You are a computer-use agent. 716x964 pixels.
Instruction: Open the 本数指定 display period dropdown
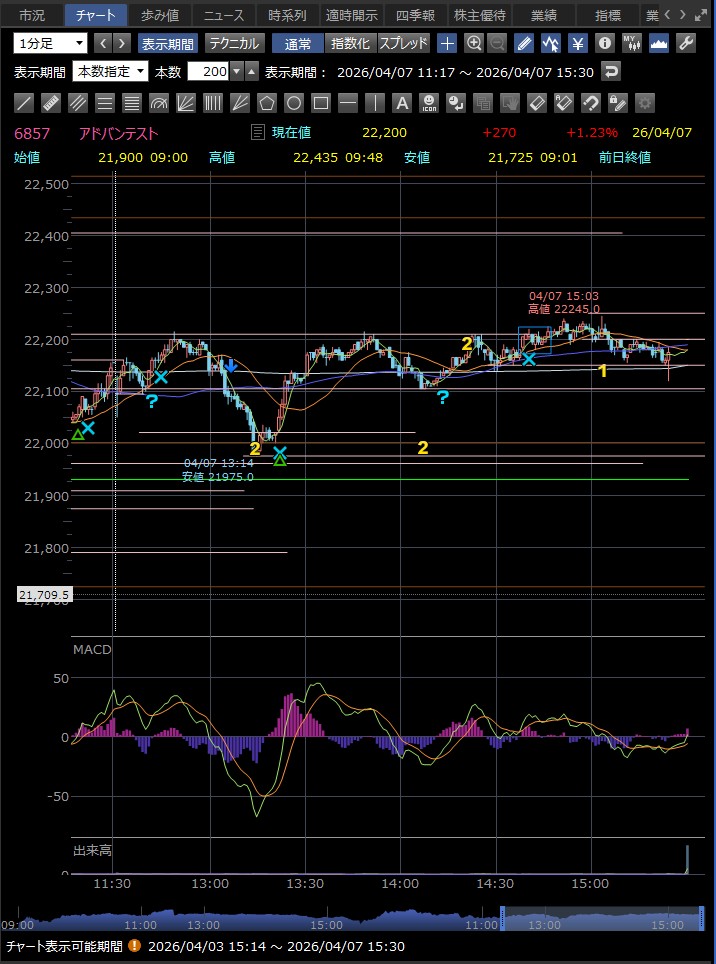point(111,71)
